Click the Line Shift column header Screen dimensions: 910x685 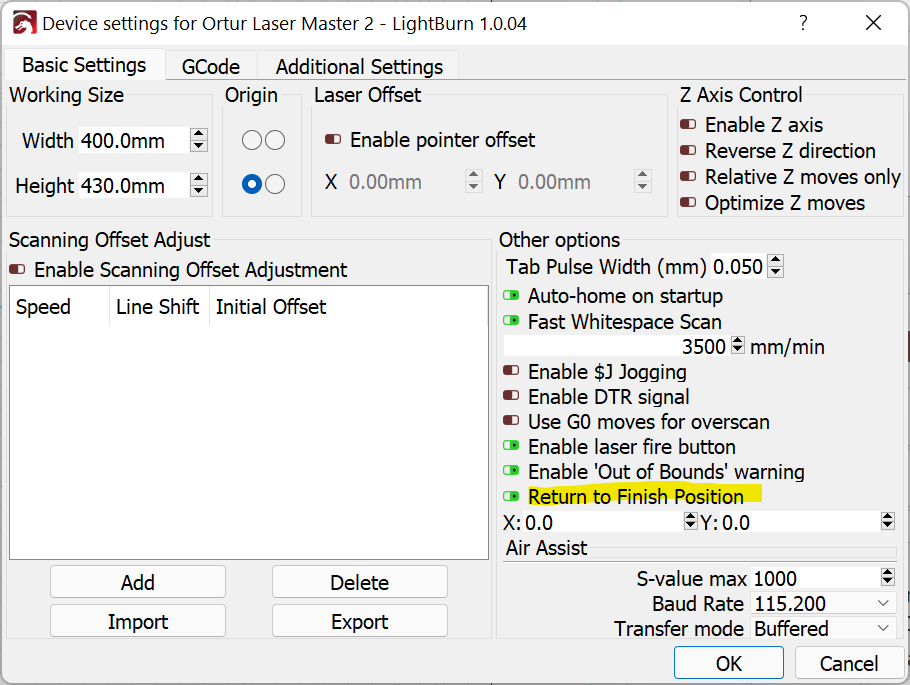159,307
